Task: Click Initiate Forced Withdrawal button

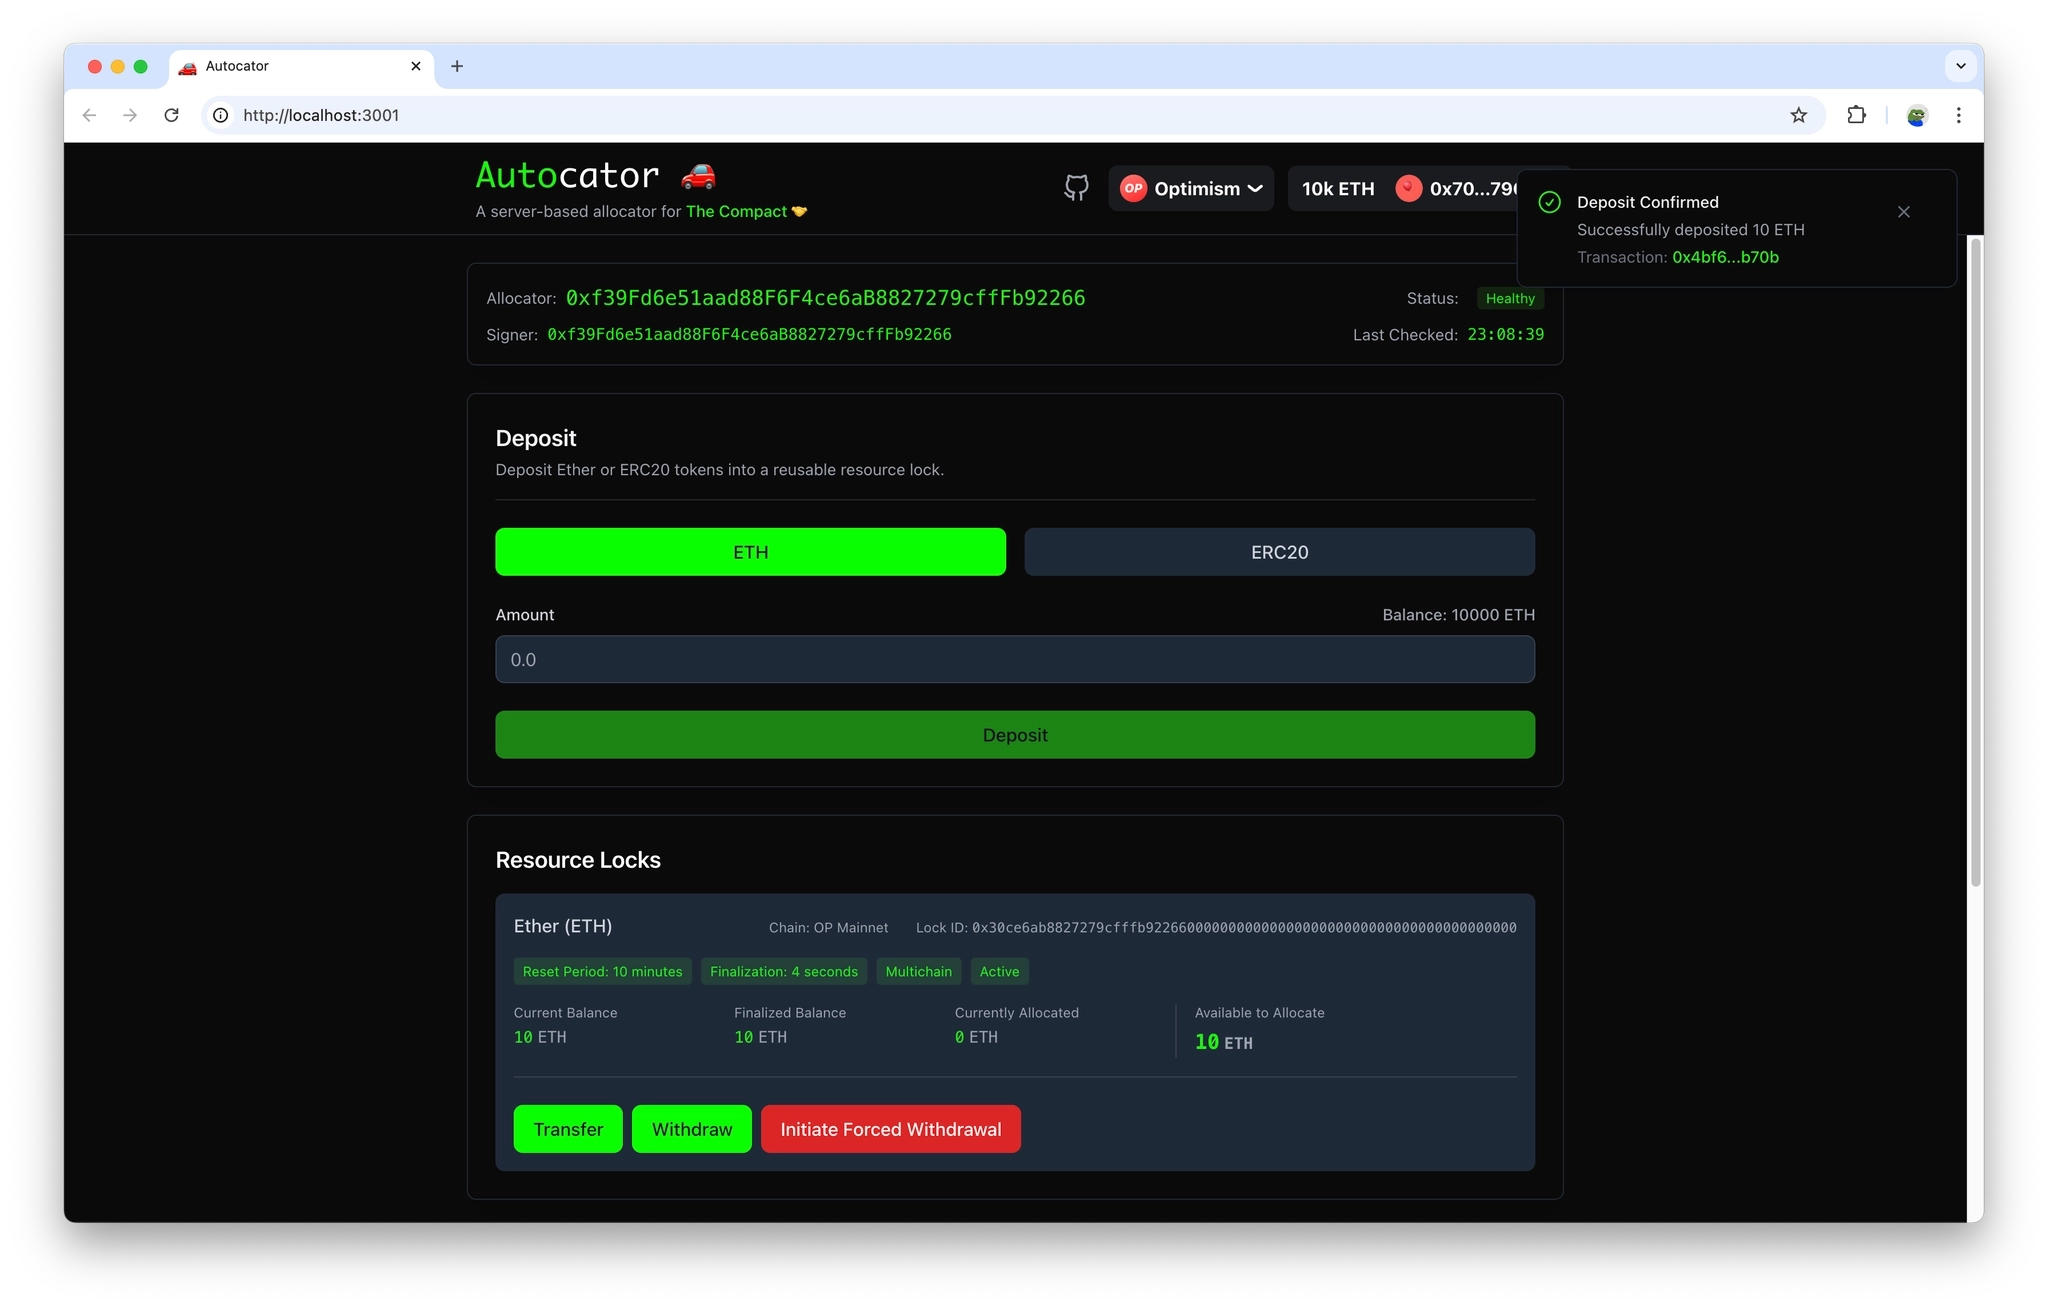Action: 890,1129
